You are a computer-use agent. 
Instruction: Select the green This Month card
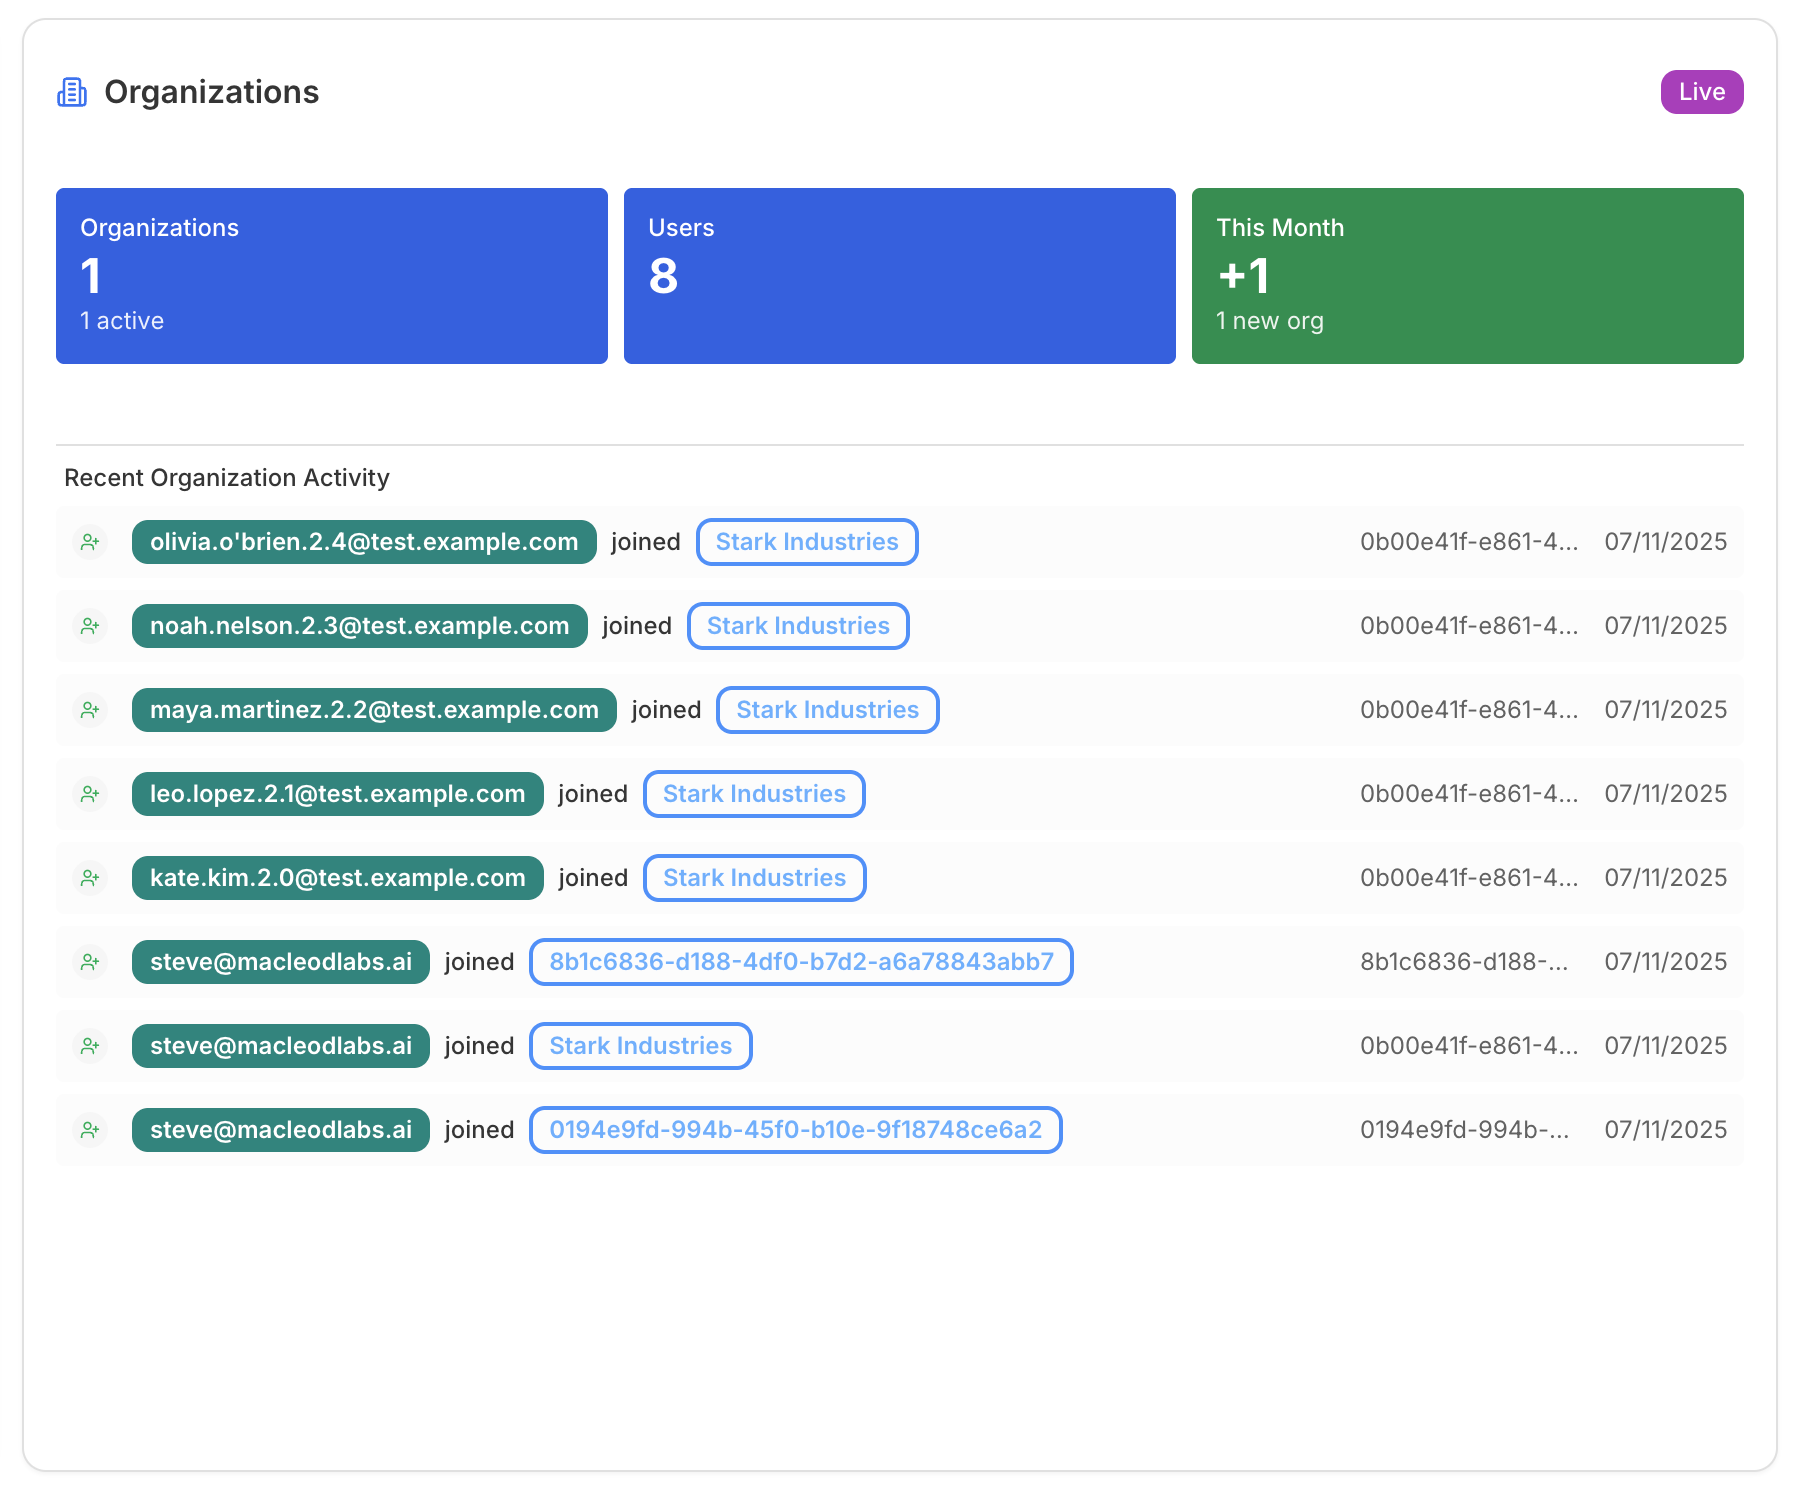point(1467,276)
